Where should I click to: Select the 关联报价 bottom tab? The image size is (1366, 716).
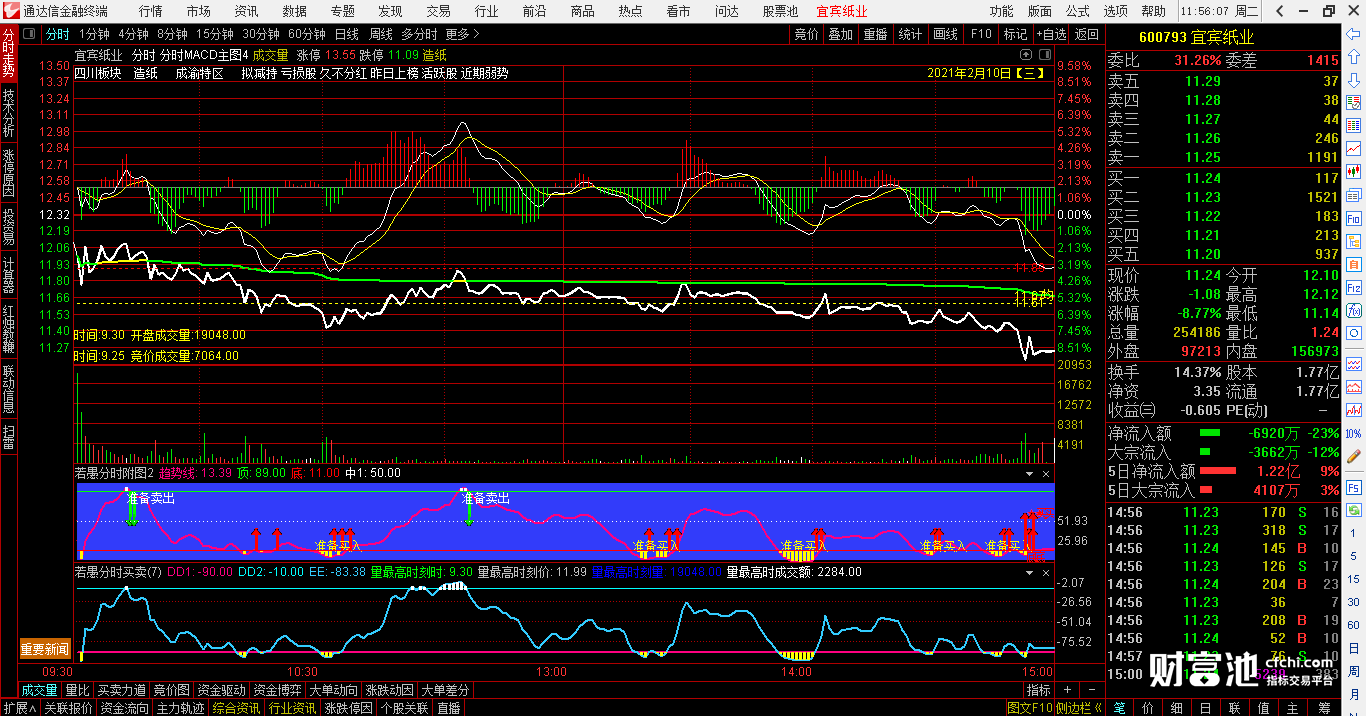coord(69,708)
